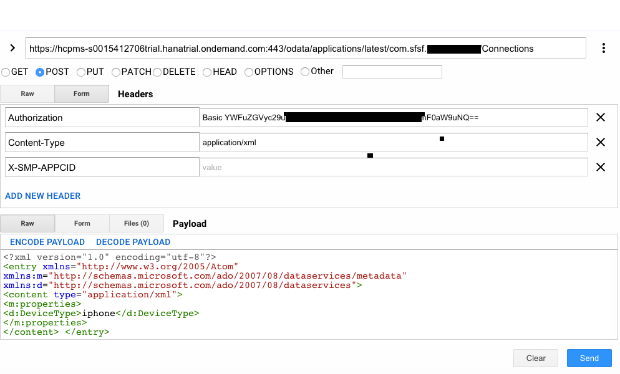Open the three-dot options menu
The image size is (620, 374).
pyautogui.click(x=603, y=48)
